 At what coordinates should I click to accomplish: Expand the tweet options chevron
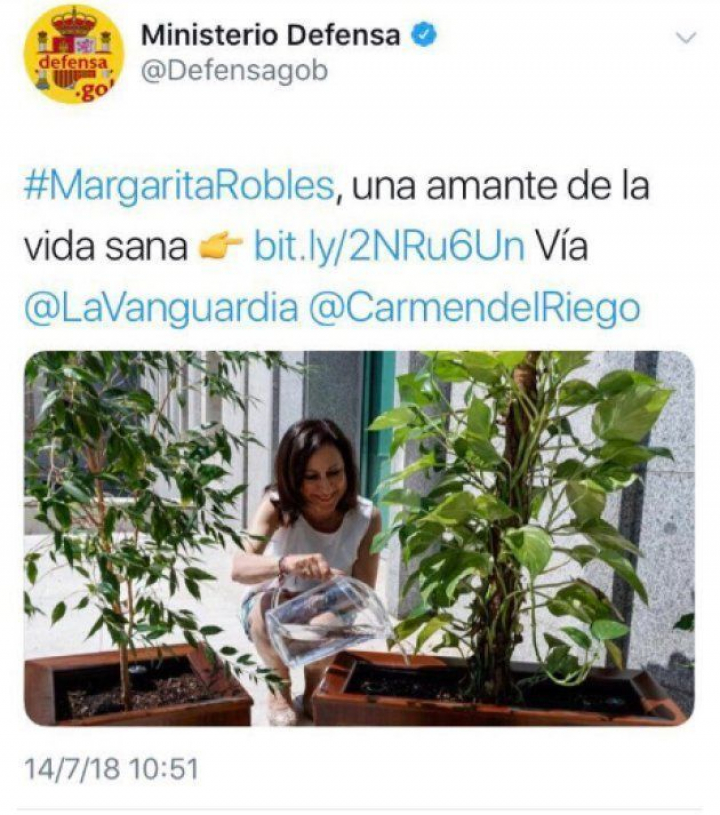[x=685, y=37]
